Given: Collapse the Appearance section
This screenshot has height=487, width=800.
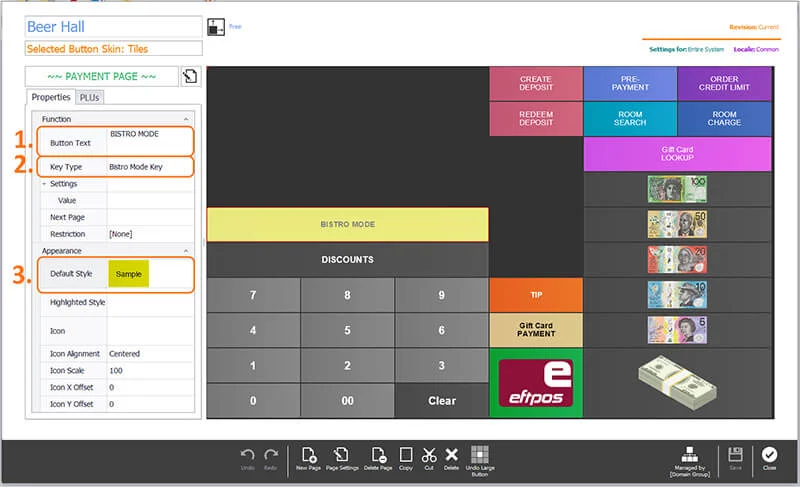Looking at the screenshot, I should (186, 251).
